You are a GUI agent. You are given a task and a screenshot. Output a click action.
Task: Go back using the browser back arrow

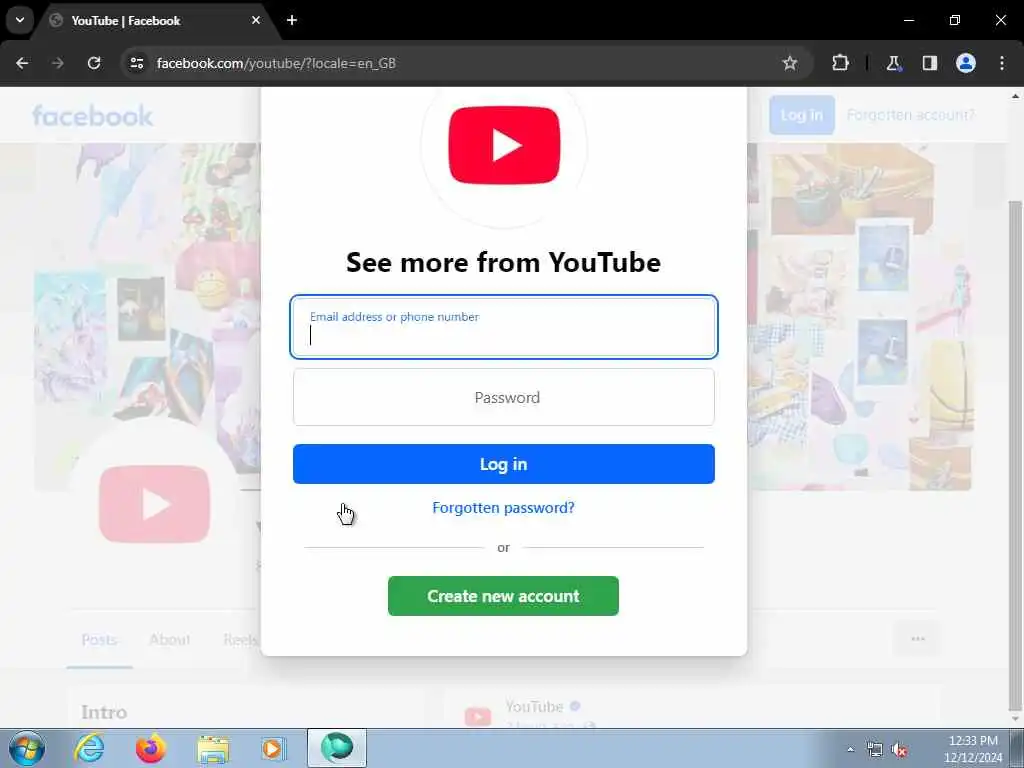(22, 63)
